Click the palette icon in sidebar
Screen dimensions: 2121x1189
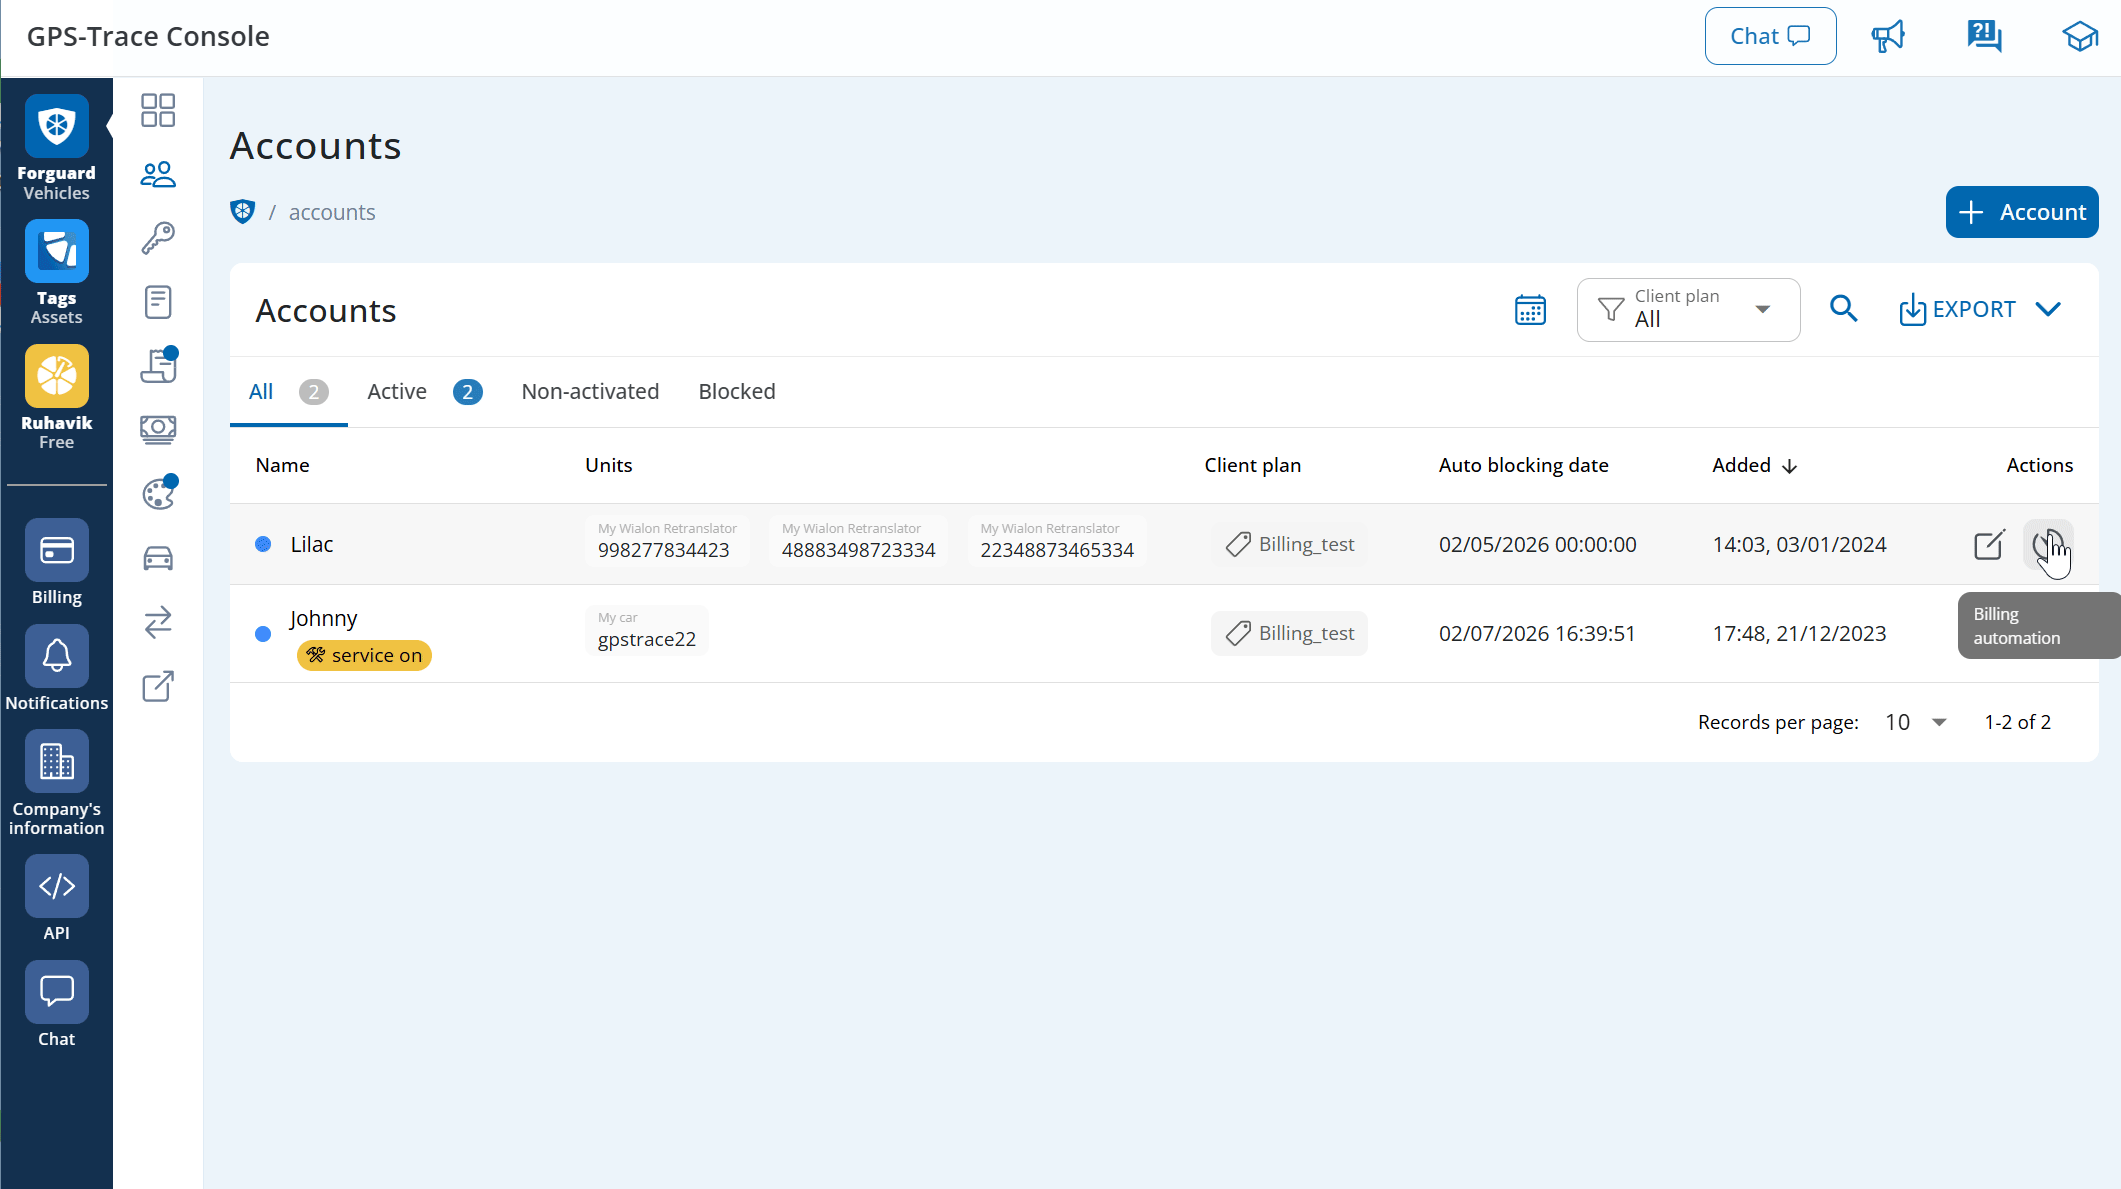click(158, 494)
